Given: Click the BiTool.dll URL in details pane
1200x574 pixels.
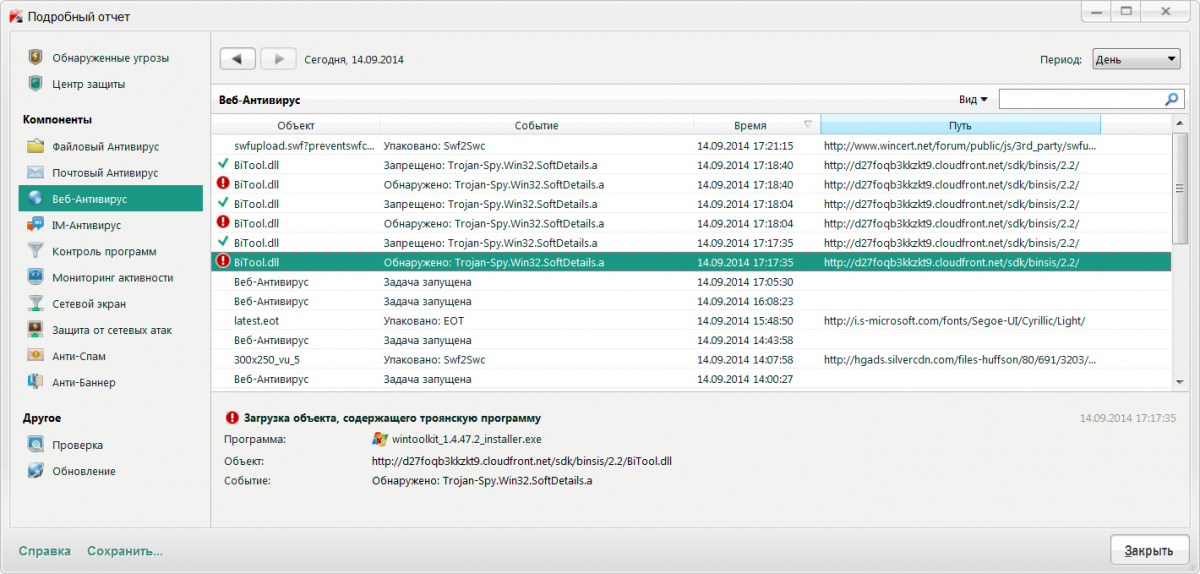Looking at the screenshot, I should pyautogui.click(x=521, y=461).
